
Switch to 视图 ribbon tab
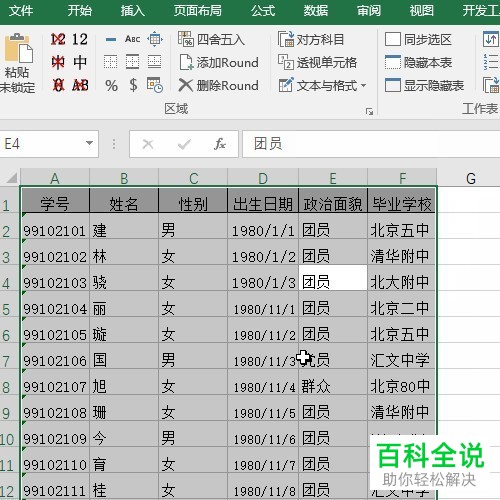click(x=421, y=11)
